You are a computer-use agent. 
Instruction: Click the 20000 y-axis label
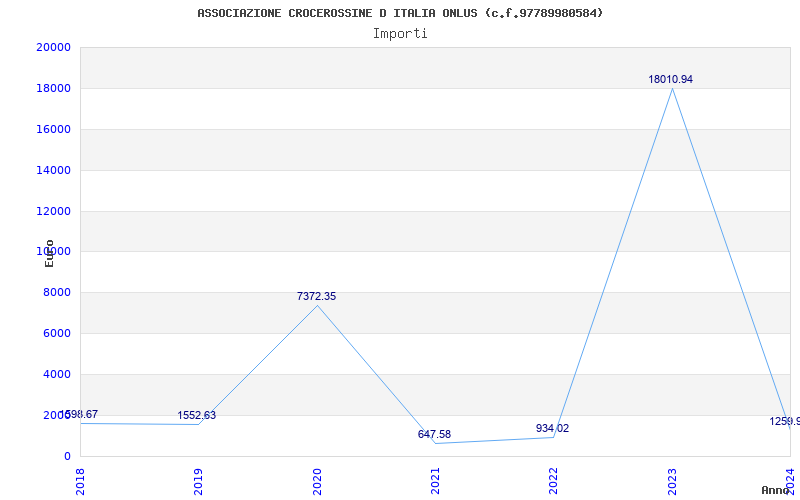(x=53, y=47)
